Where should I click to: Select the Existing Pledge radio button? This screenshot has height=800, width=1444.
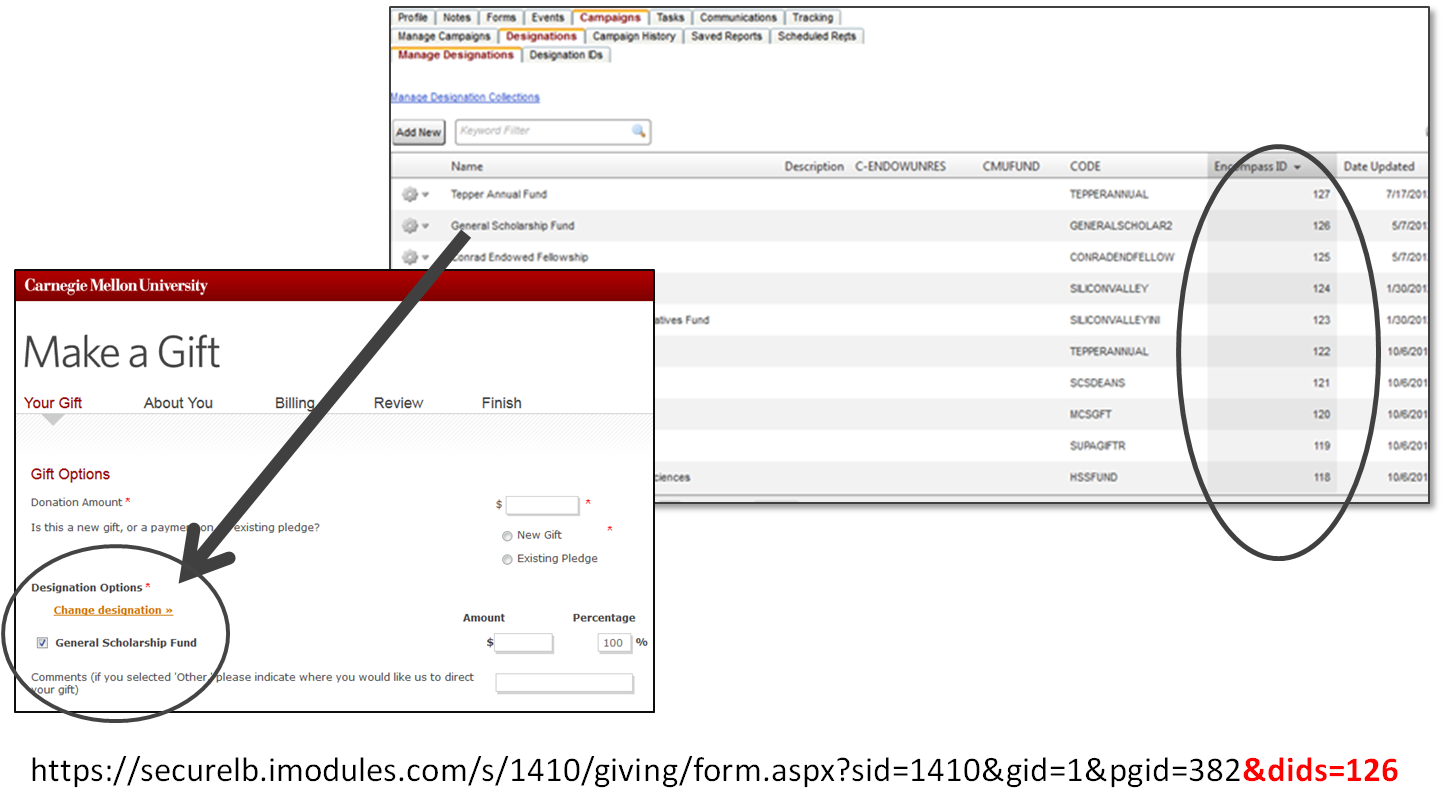507,559
